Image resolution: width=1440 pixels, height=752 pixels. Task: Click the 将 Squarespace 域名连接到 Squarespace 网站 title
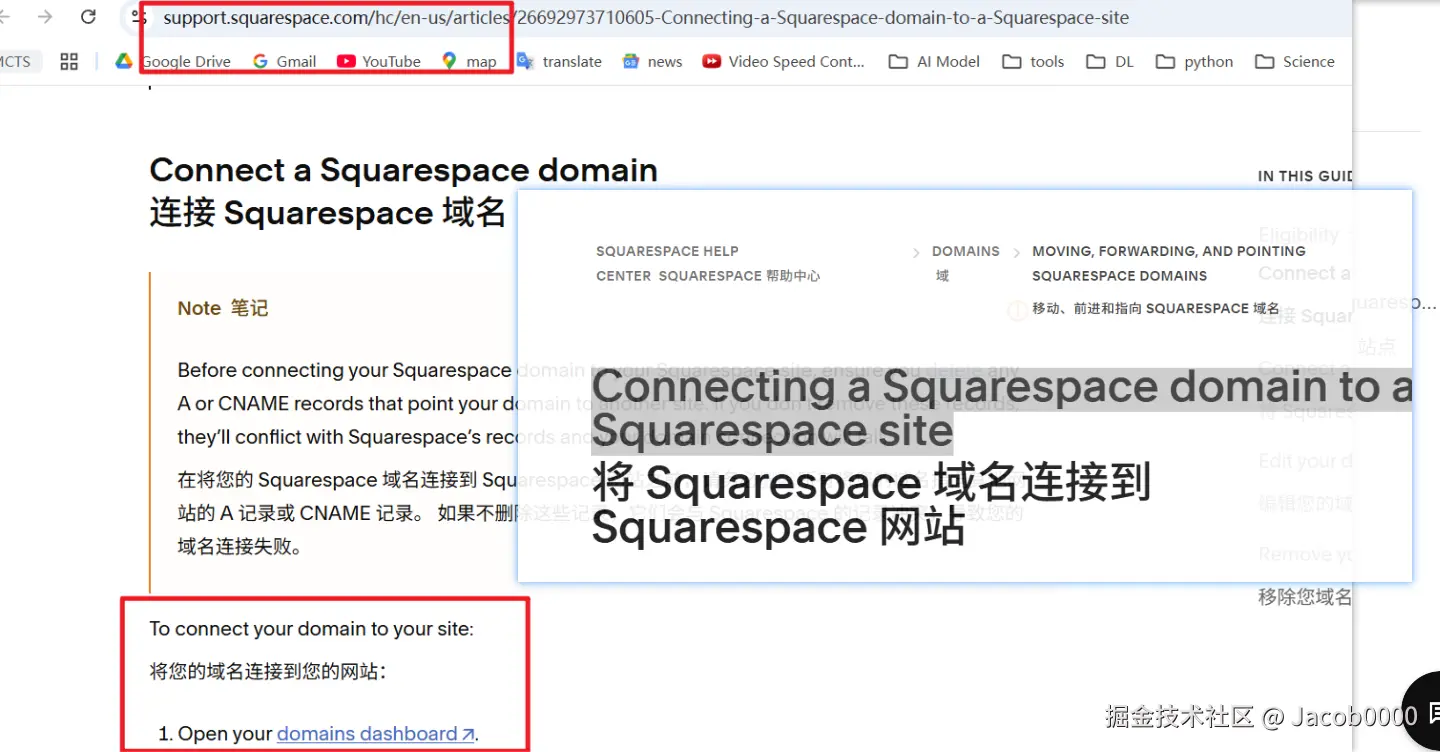[x=871, y=504]
